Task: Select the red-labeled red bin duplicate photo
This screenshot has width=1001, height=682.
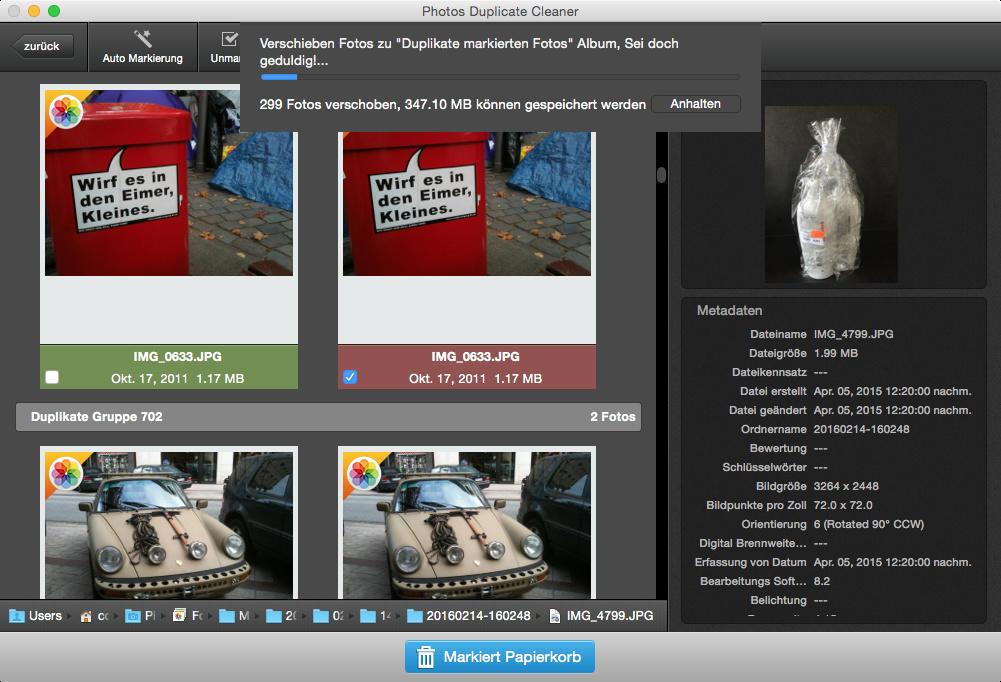Action: pyautogui.click(x=467, y=203)
